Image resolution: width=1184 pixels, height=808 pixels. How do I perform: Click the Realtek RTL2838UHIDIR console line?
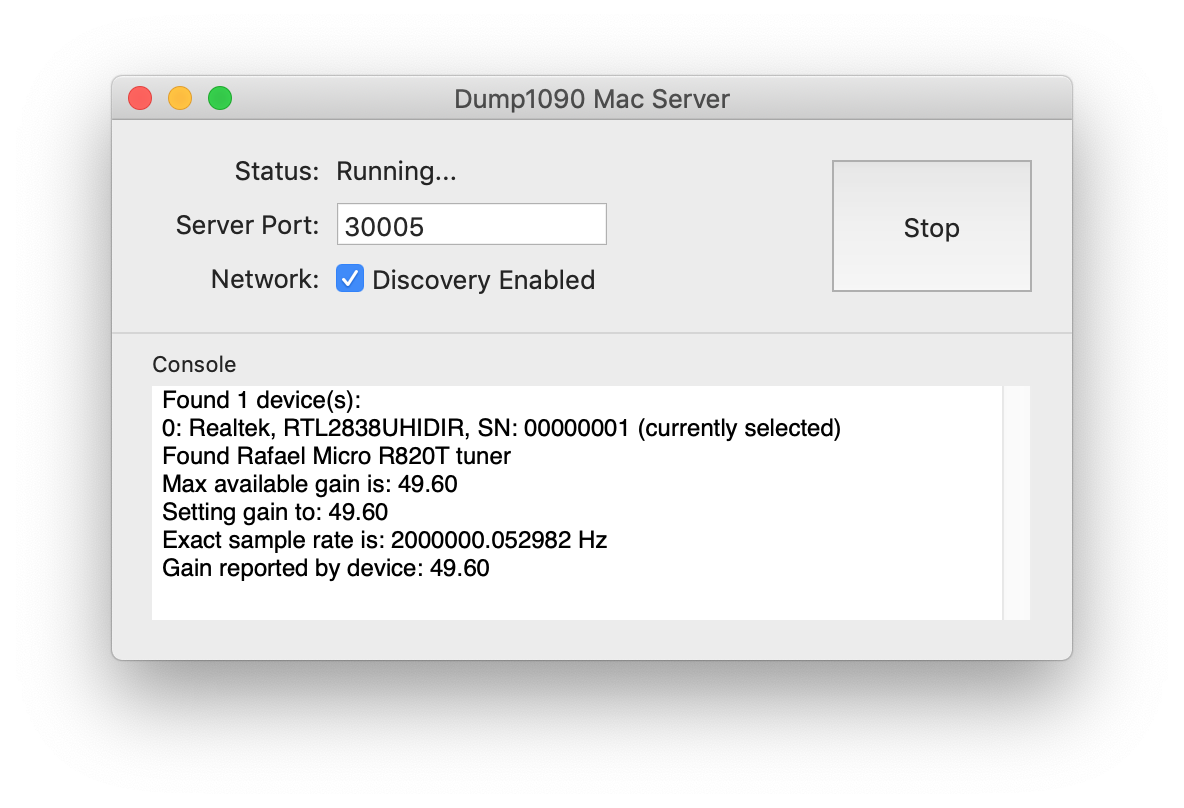[x=500, y=429]
